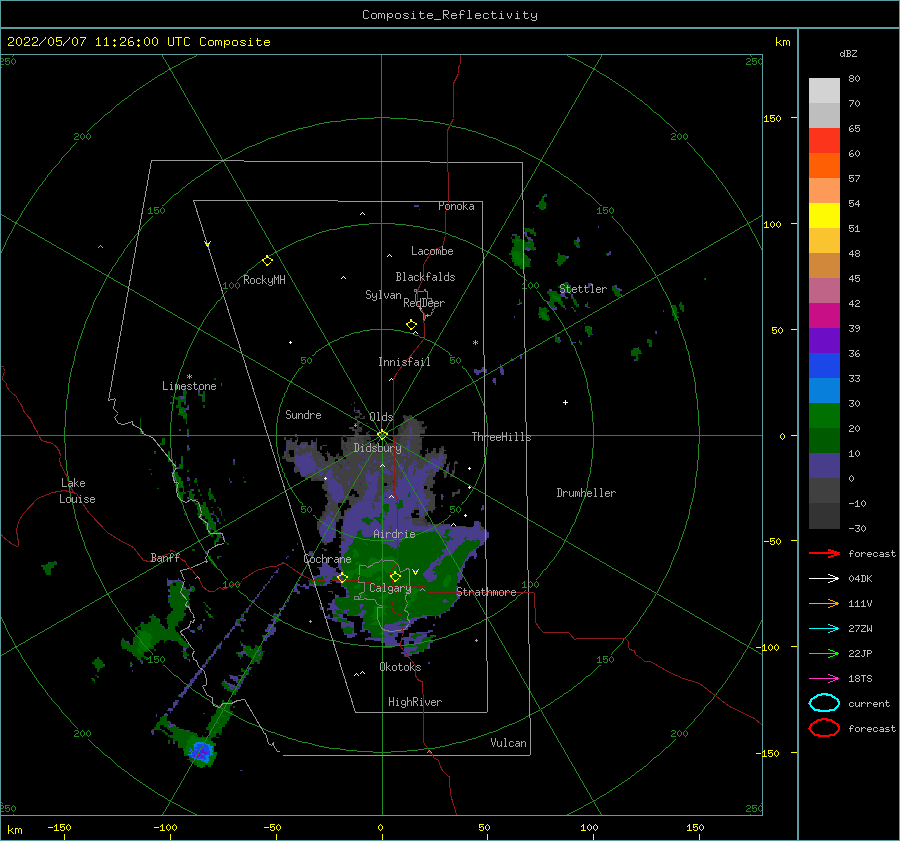The width and height of the screenshot is (900, 841).
Task: Select the HighRiver map label
Action: (x=415, y=702)
